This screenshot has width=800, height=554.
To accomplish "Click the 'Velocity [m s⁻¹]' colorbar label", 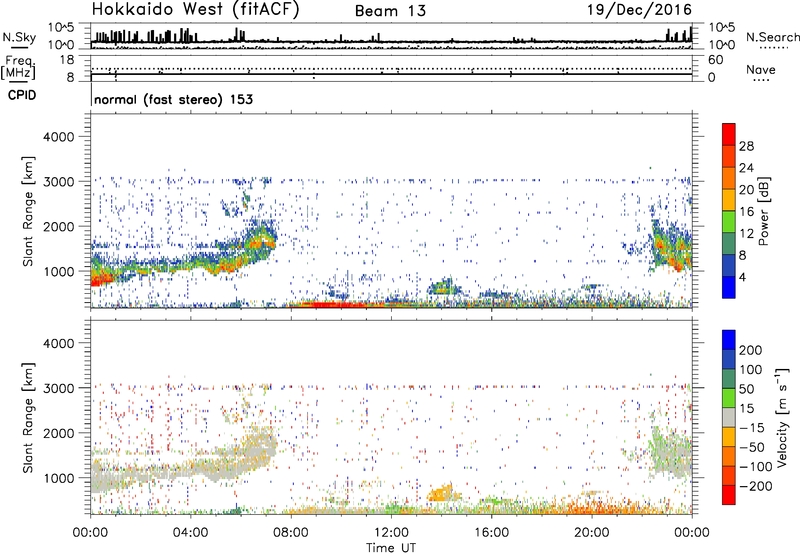I will 781,417.
